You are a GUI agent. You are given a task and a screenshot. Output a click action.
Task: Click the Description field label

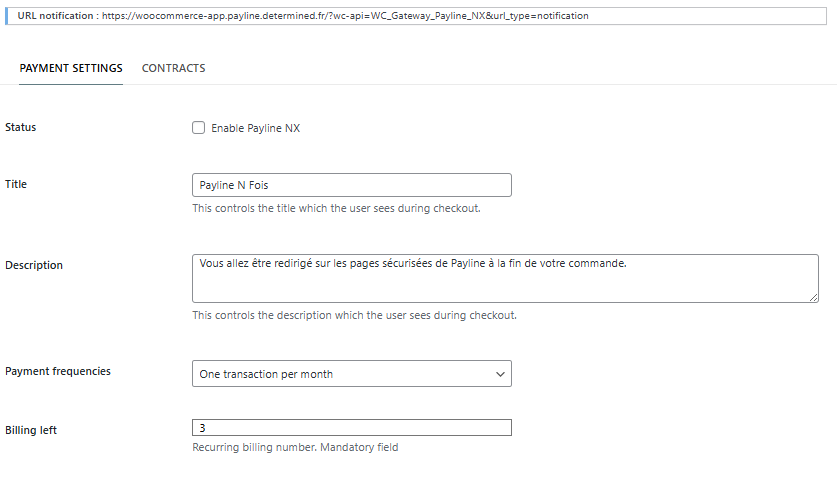pos(34,265)
